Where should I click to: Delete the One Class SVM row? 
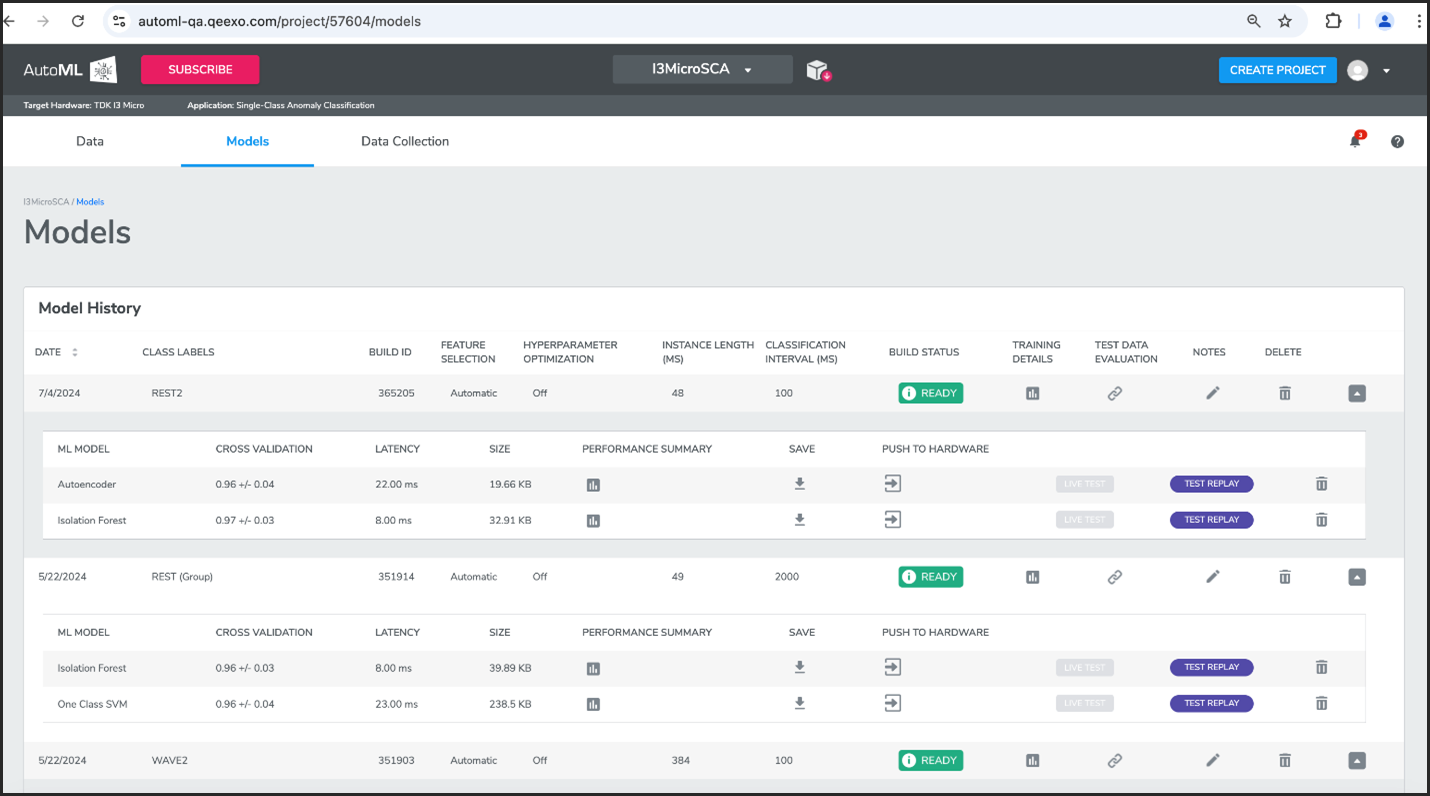pos(1321,703)
